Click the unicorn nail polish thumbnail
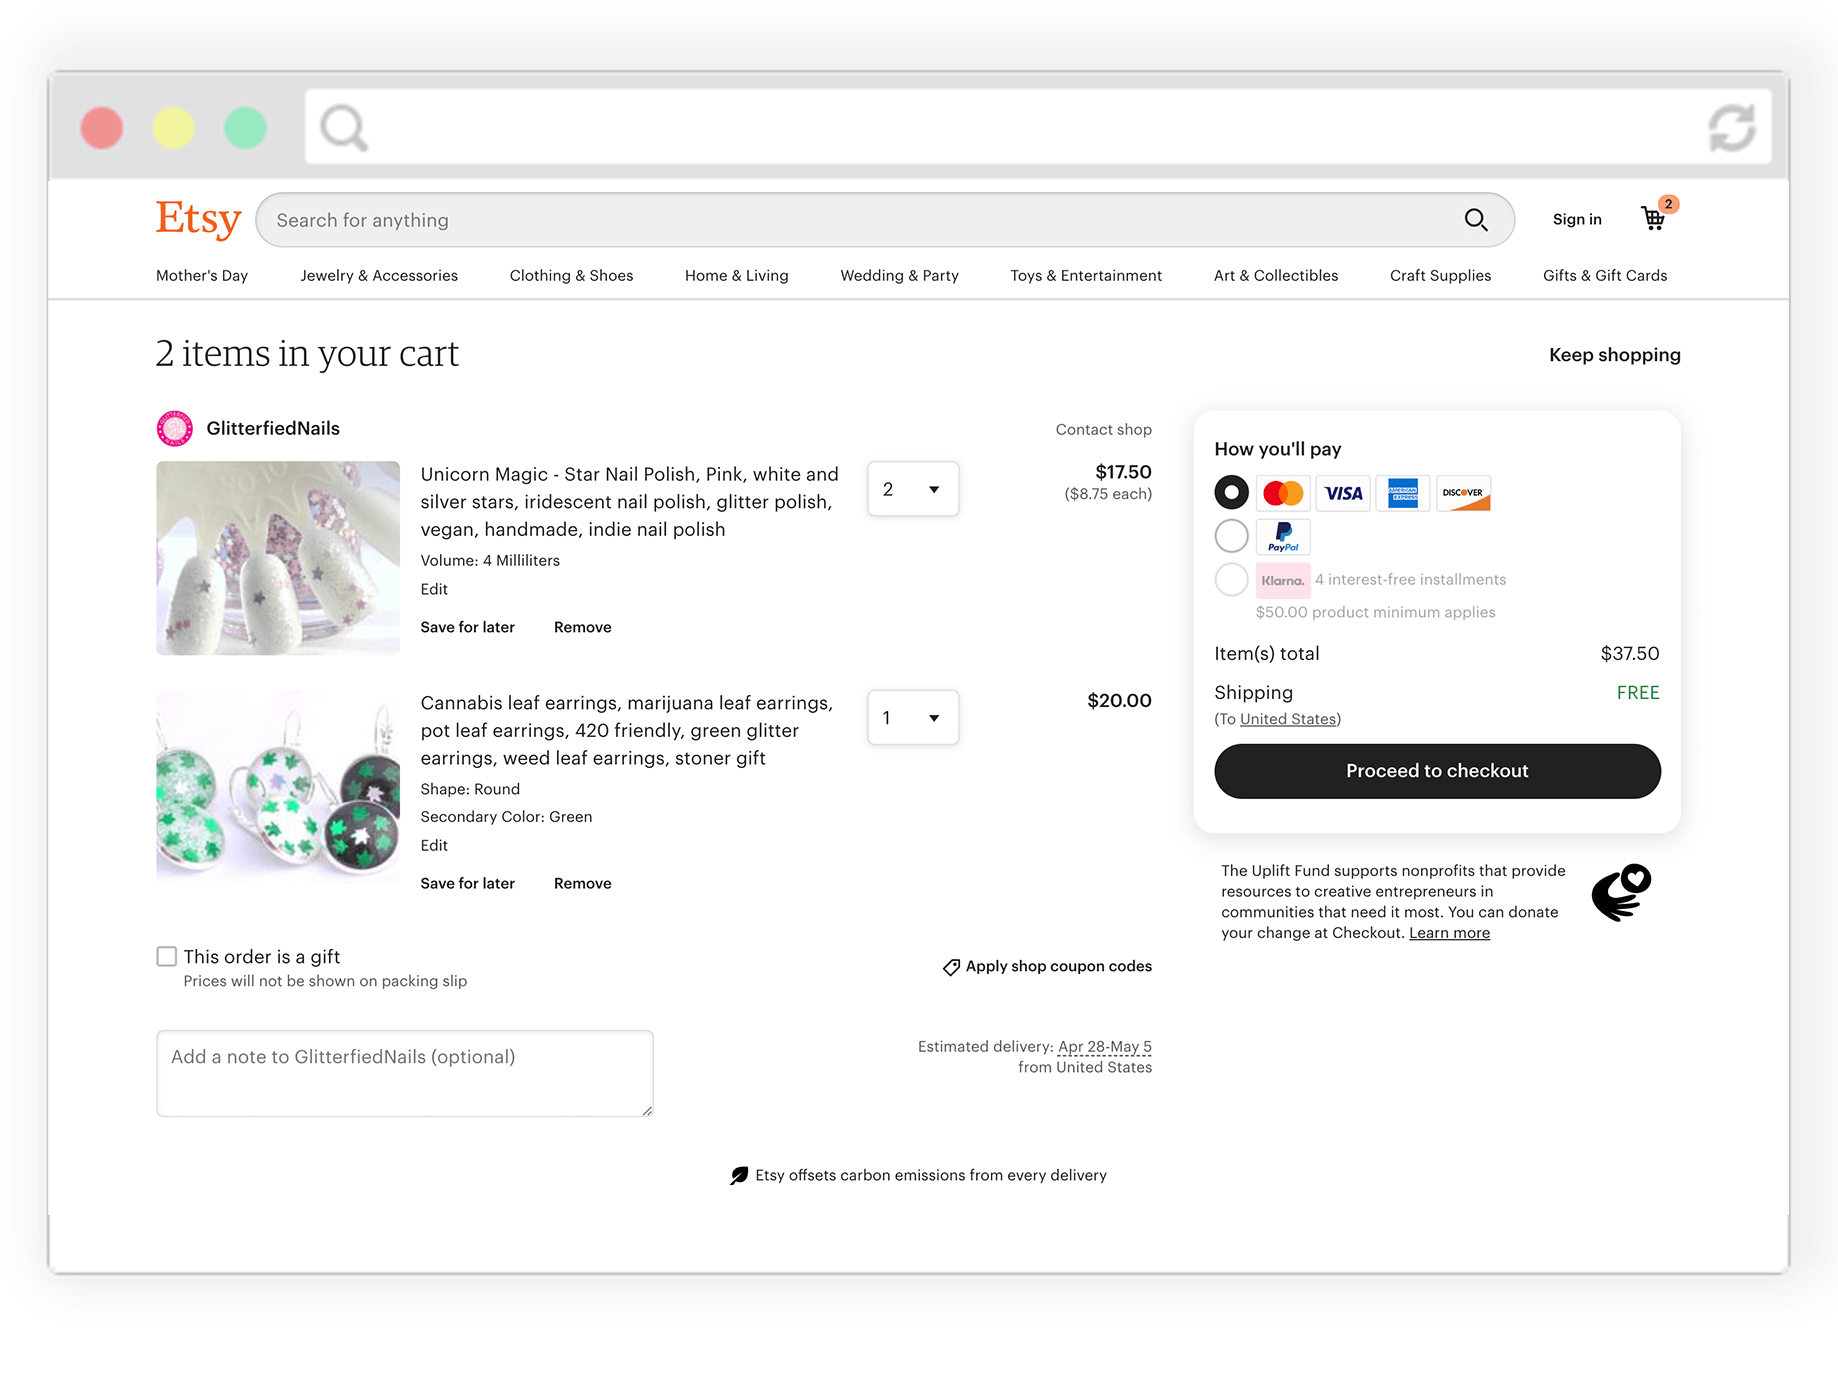The width and height of the screenshot is (1838, 1388). [x=278, y=558]
